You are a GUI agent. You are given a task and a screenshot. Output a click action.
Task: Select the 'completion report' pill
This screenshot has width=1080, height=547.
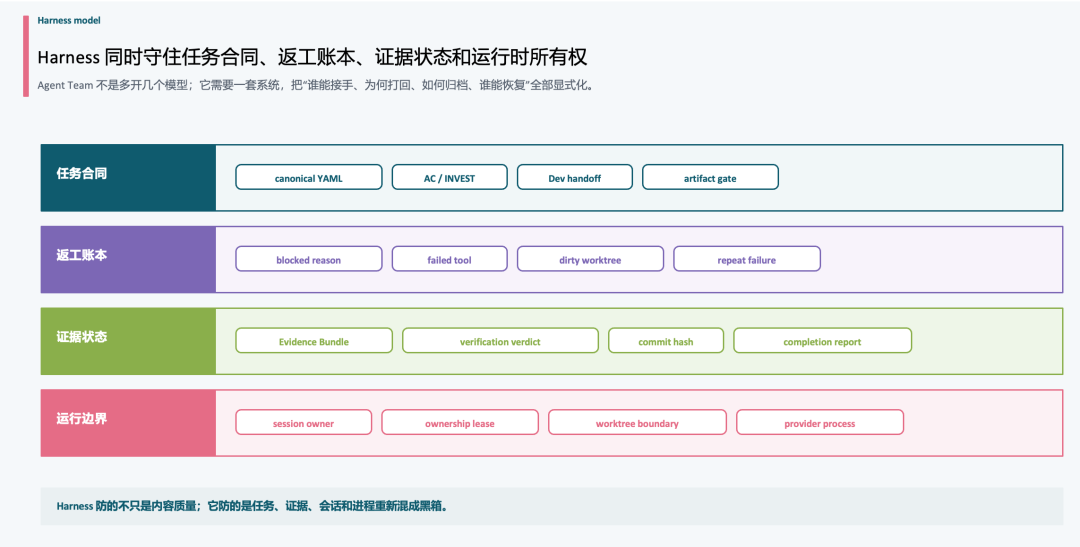coord(822,341)
